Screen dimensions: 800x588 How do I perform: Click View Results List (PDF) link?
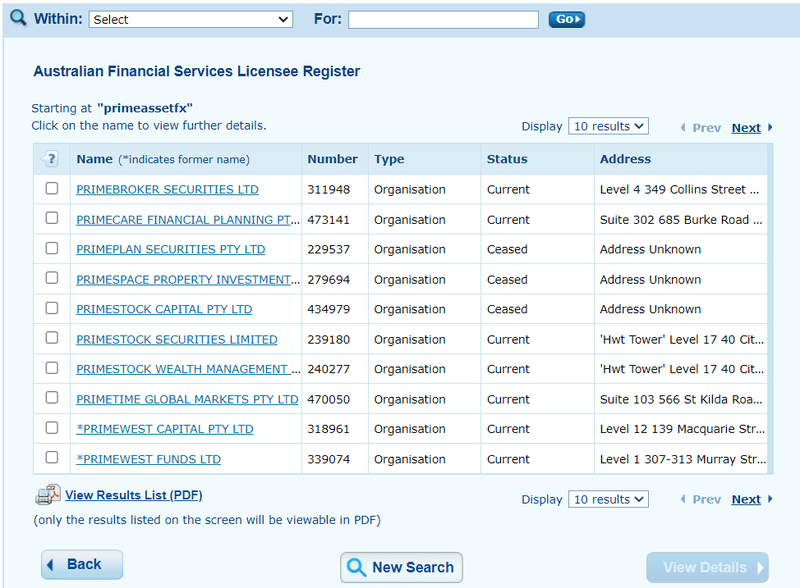pyautogui.click(x=134, y=495)
